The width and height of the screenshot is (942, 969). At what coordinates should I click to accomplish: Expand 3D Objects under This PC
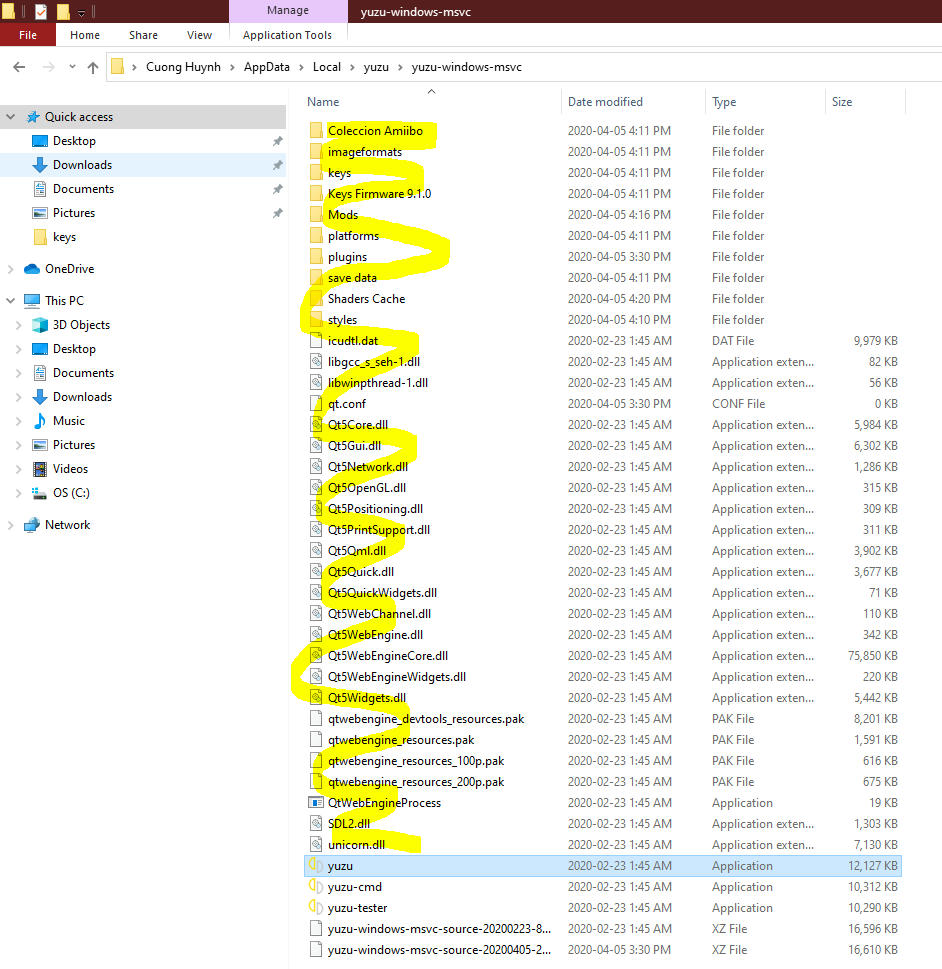(19, 325)
